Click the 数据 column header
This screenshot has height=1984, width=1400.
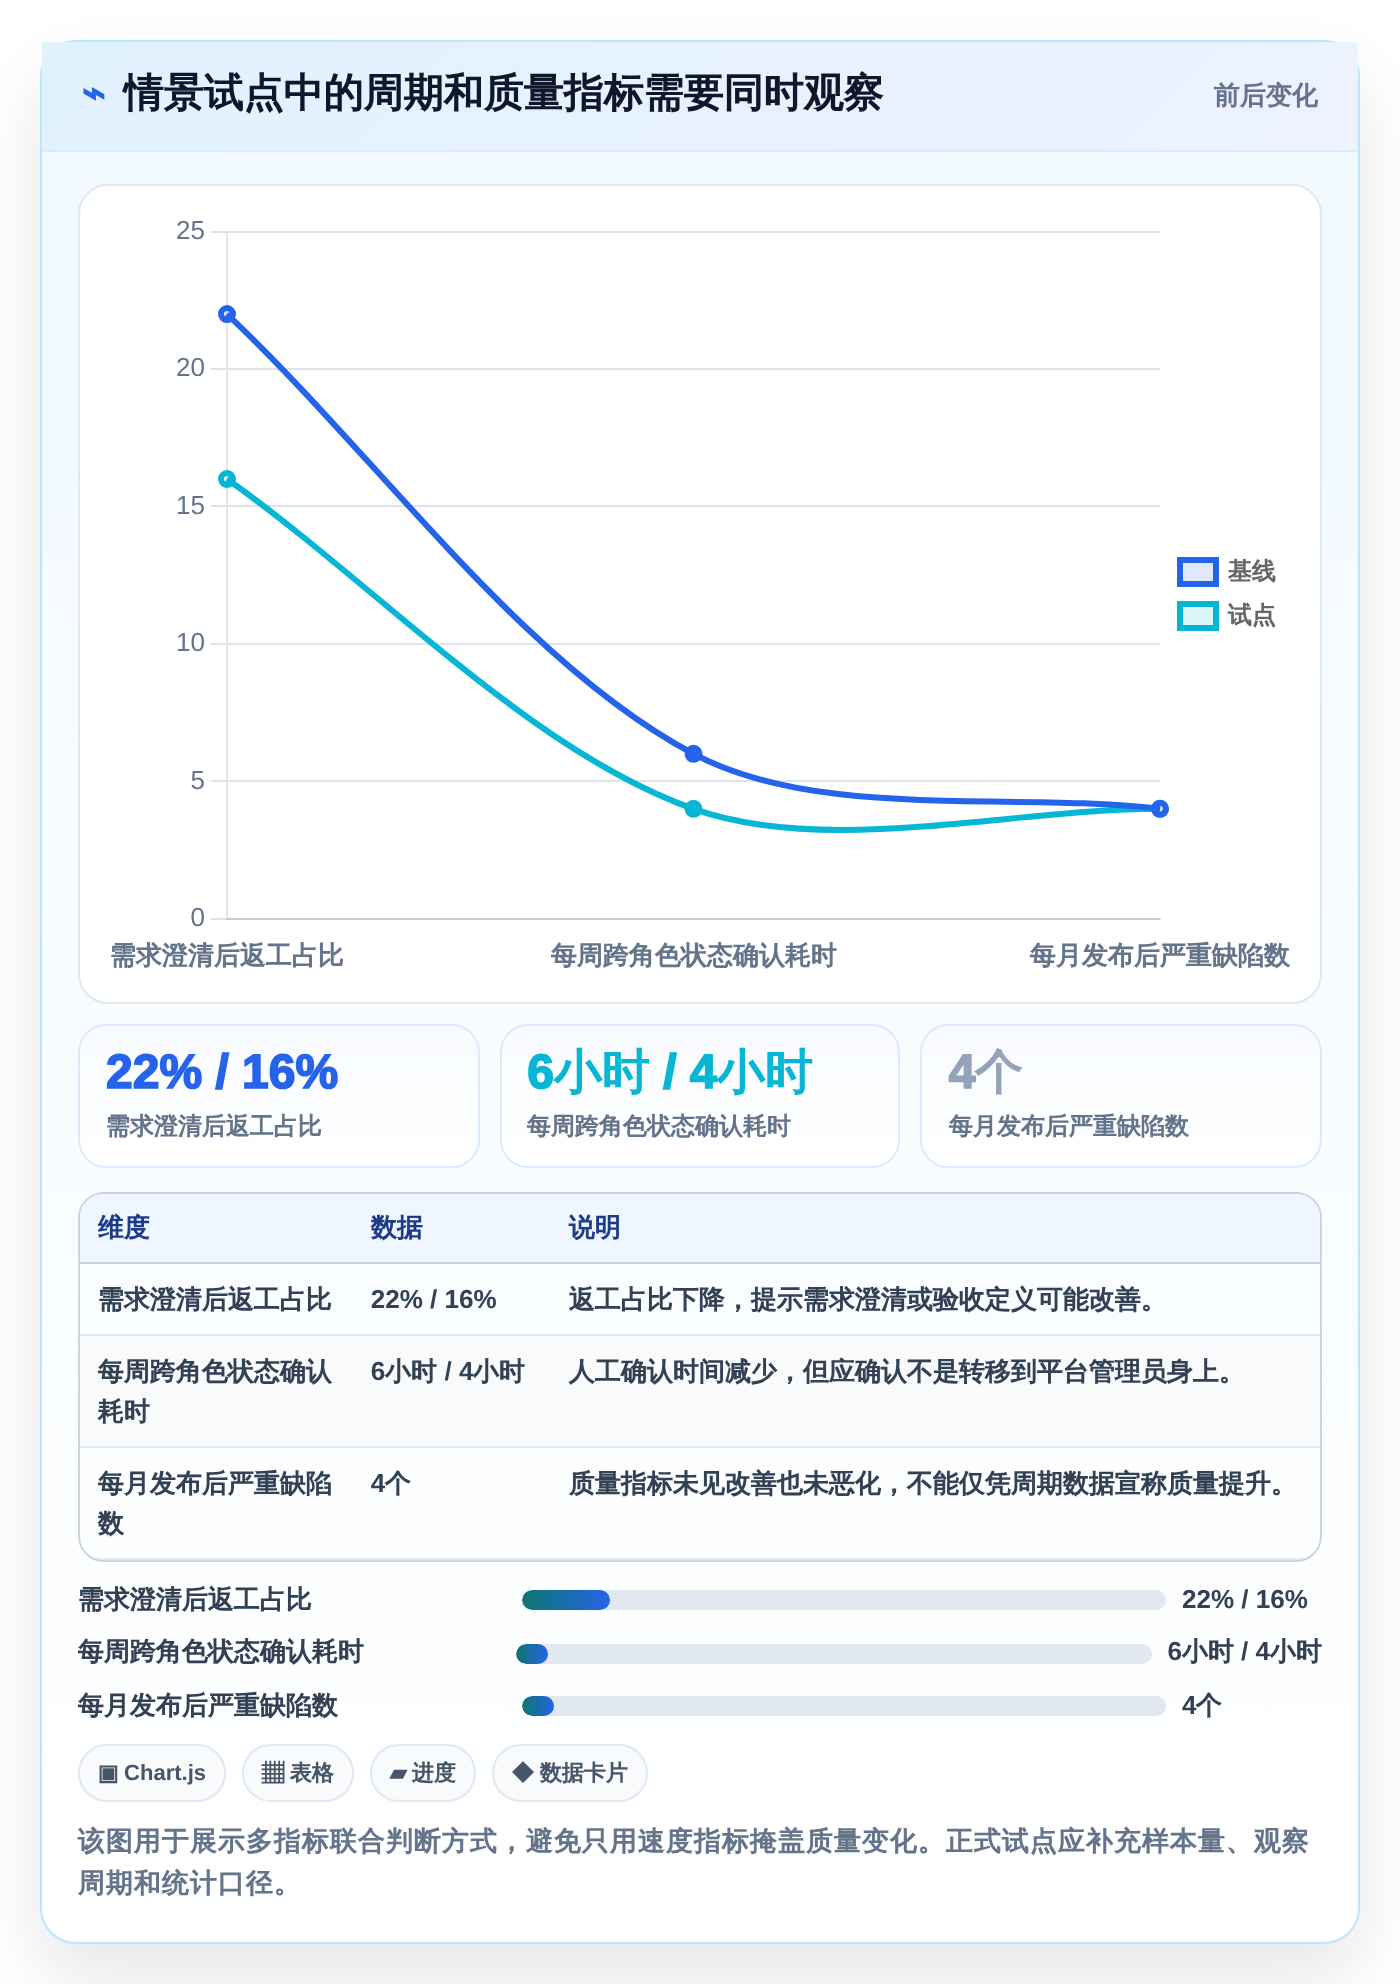(397, 1228)
